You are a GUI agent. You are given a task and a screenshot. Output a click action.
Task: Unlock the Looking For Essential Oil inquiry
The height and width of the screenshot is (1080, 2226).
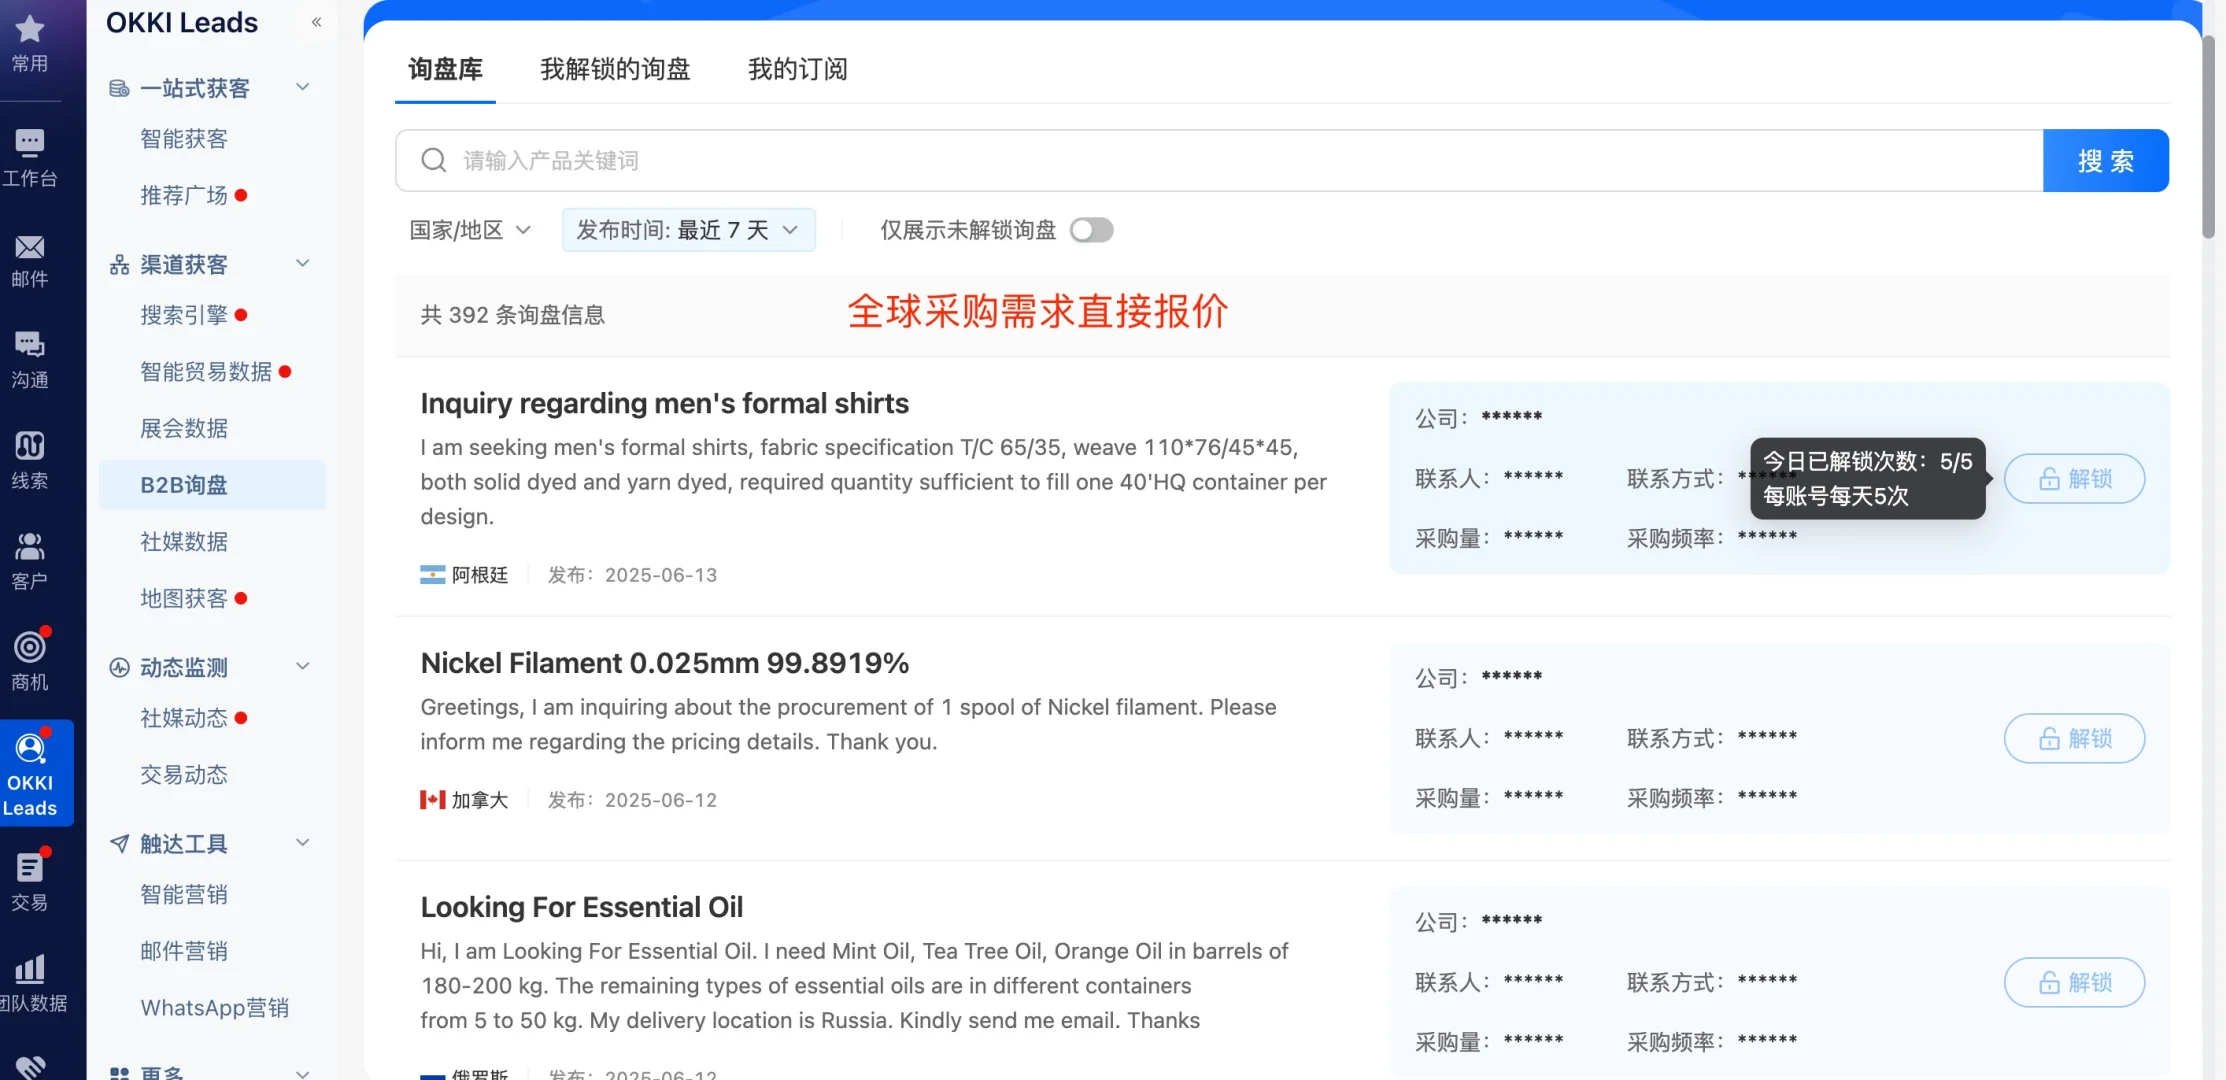coord(2074,982)
